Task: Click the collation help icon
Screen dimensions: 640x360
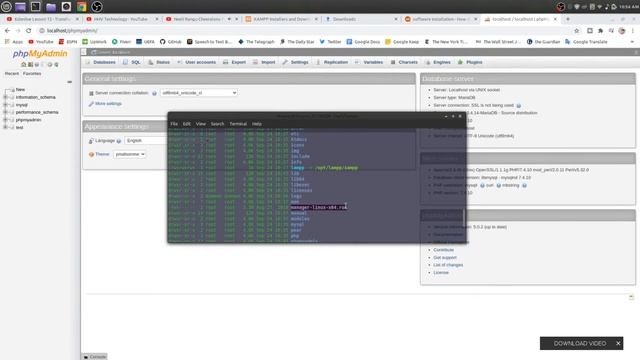Action: coord(154,93)
